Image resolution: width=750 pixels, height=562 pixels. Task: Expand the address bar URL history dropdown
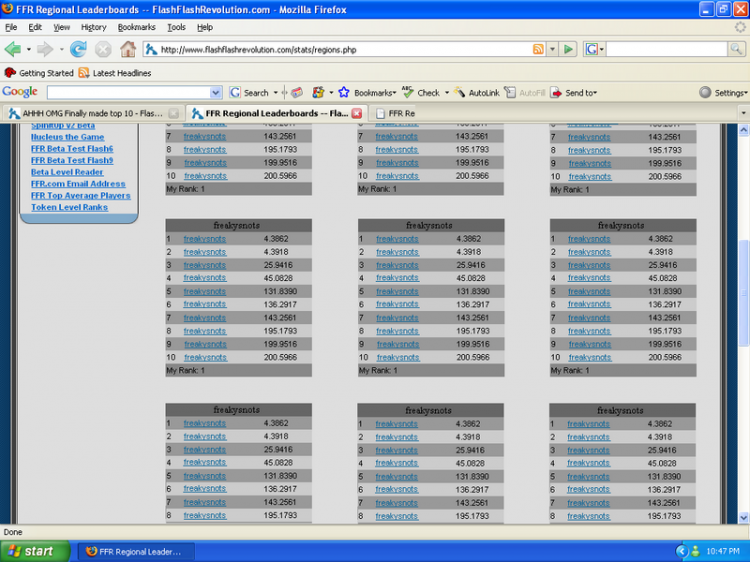click(552, 49)
